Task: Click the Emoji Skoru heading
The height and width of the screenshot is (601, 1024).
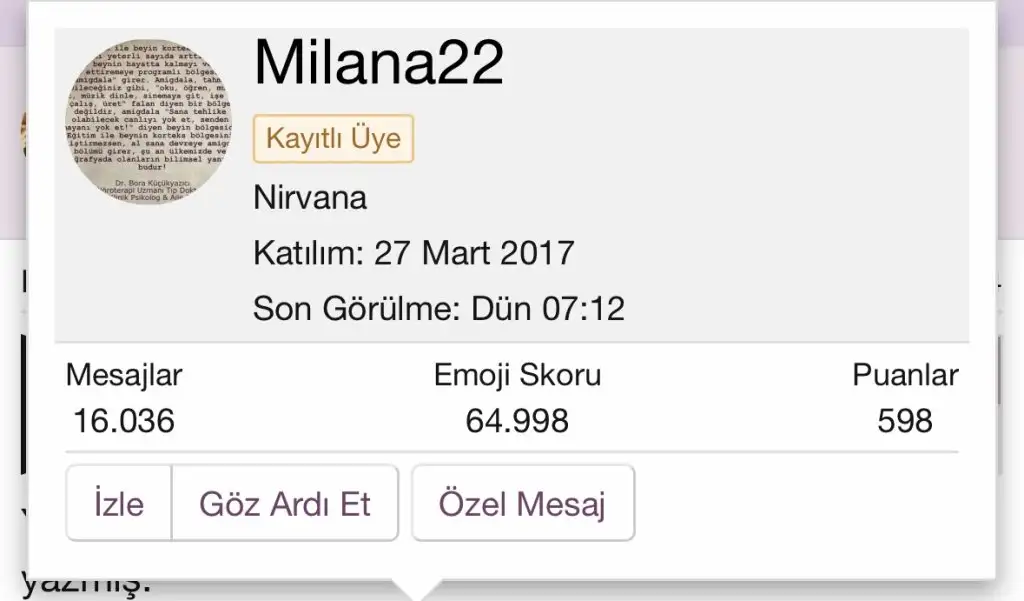Action: [517, 376]
